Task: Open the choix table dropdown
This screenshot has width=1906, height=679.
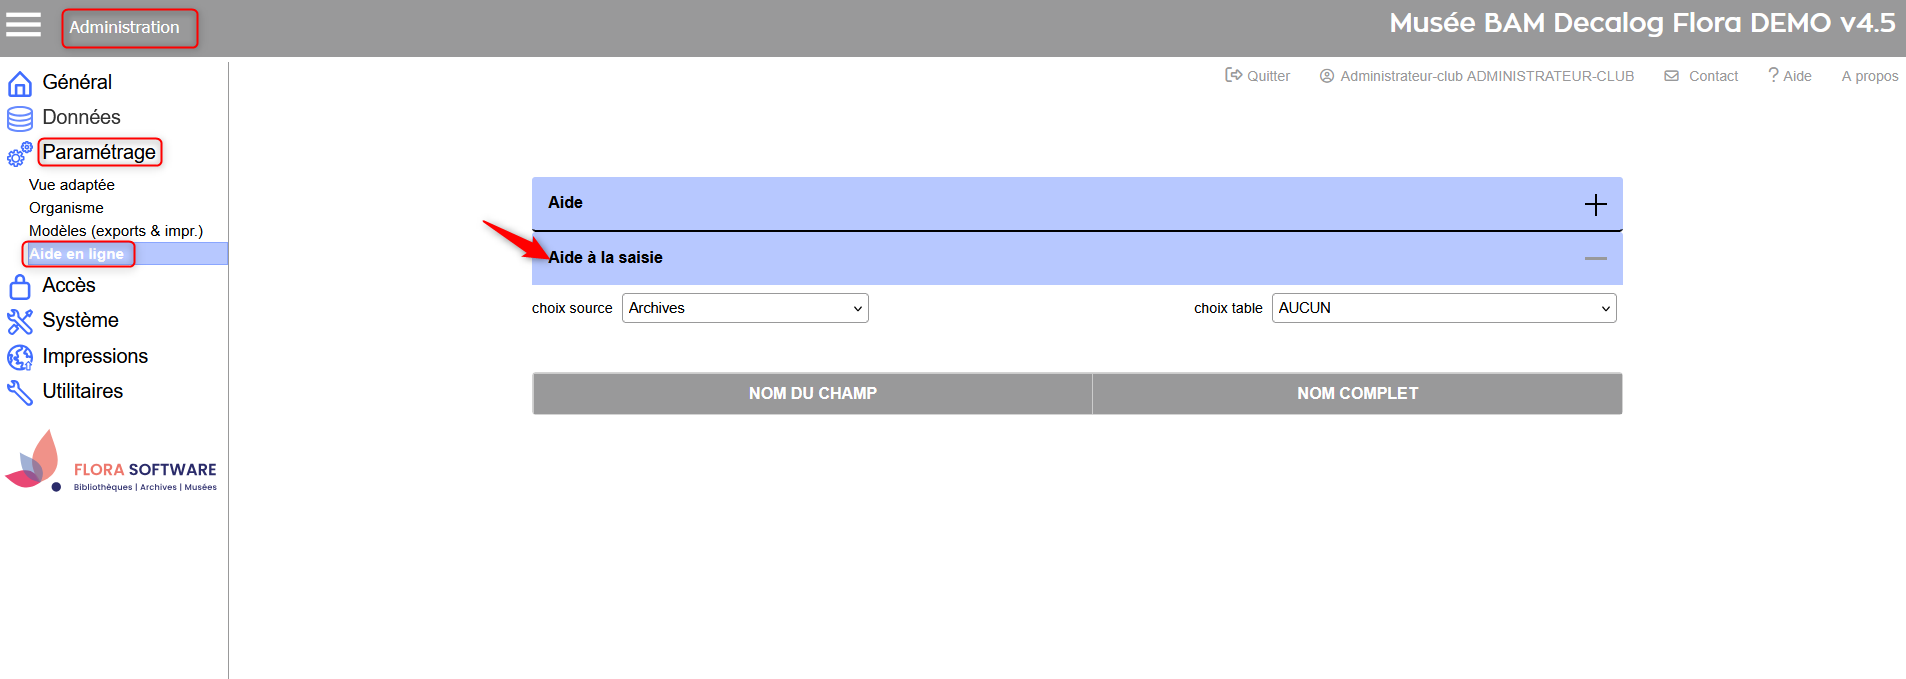Action: (1443, 308)
